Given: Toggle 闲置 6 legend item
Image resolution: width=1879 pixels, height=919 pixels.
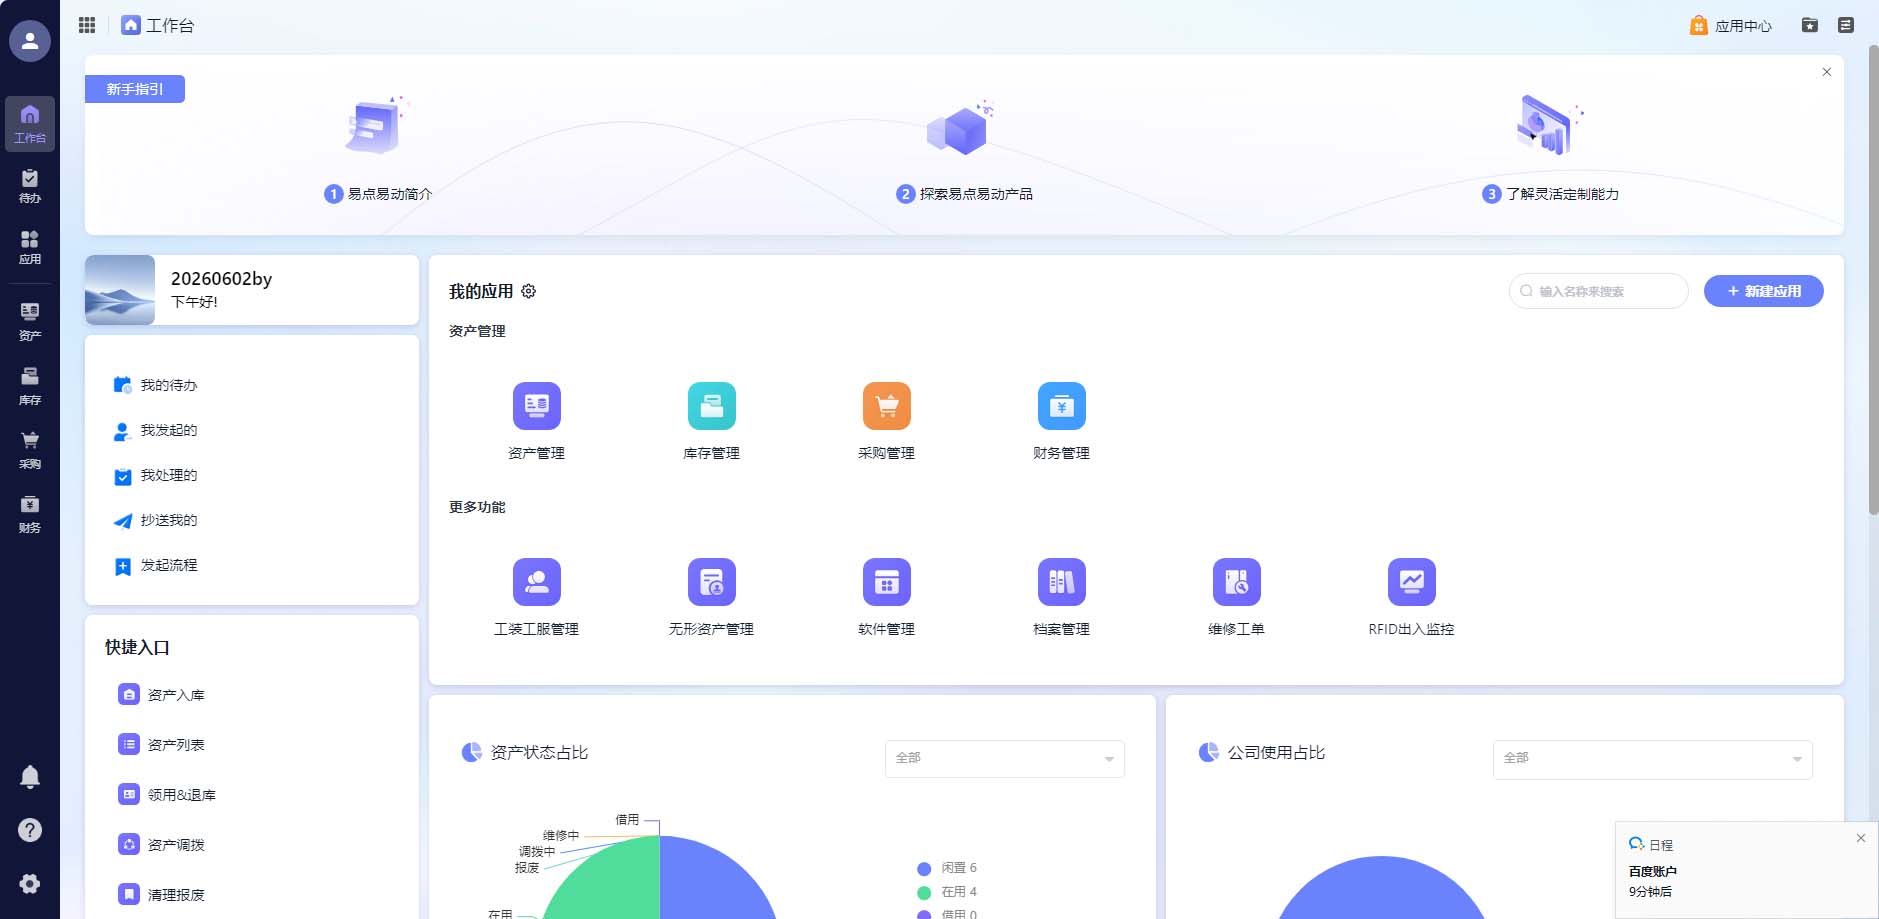Looking at the screenshot, I should coord(947,868).
